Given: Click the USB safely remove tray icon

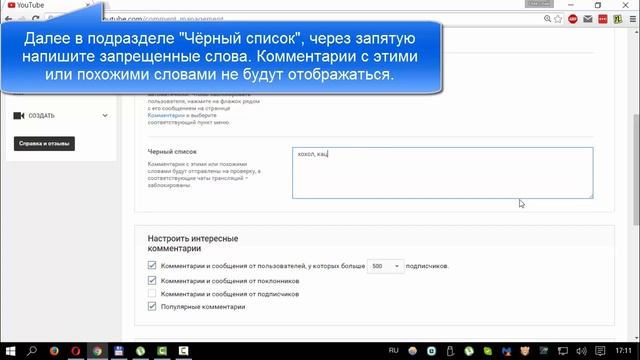Looking at the screenshot, I should [x=450, y=351].
